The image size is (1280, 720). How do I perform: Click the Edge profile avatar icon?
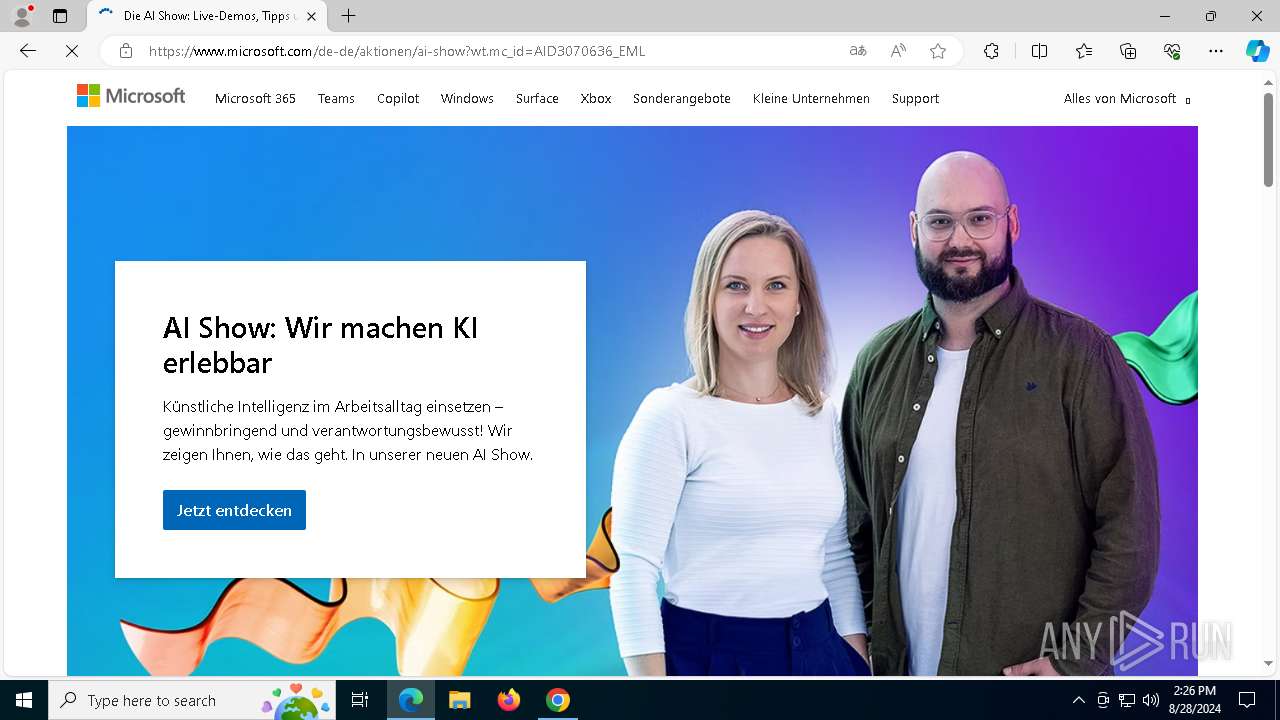coord(22,16)
